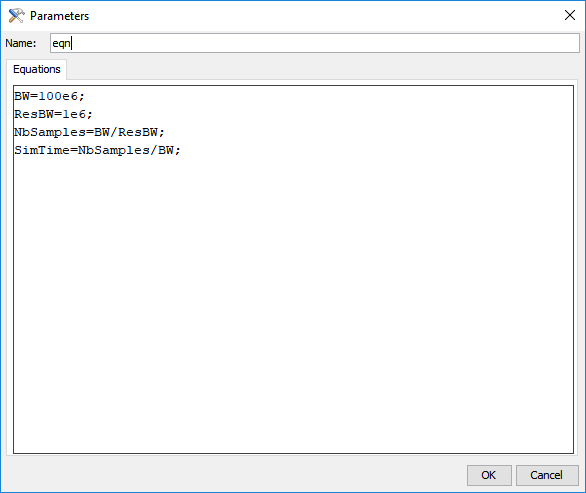Select the Equations tab

coord(37,69)
